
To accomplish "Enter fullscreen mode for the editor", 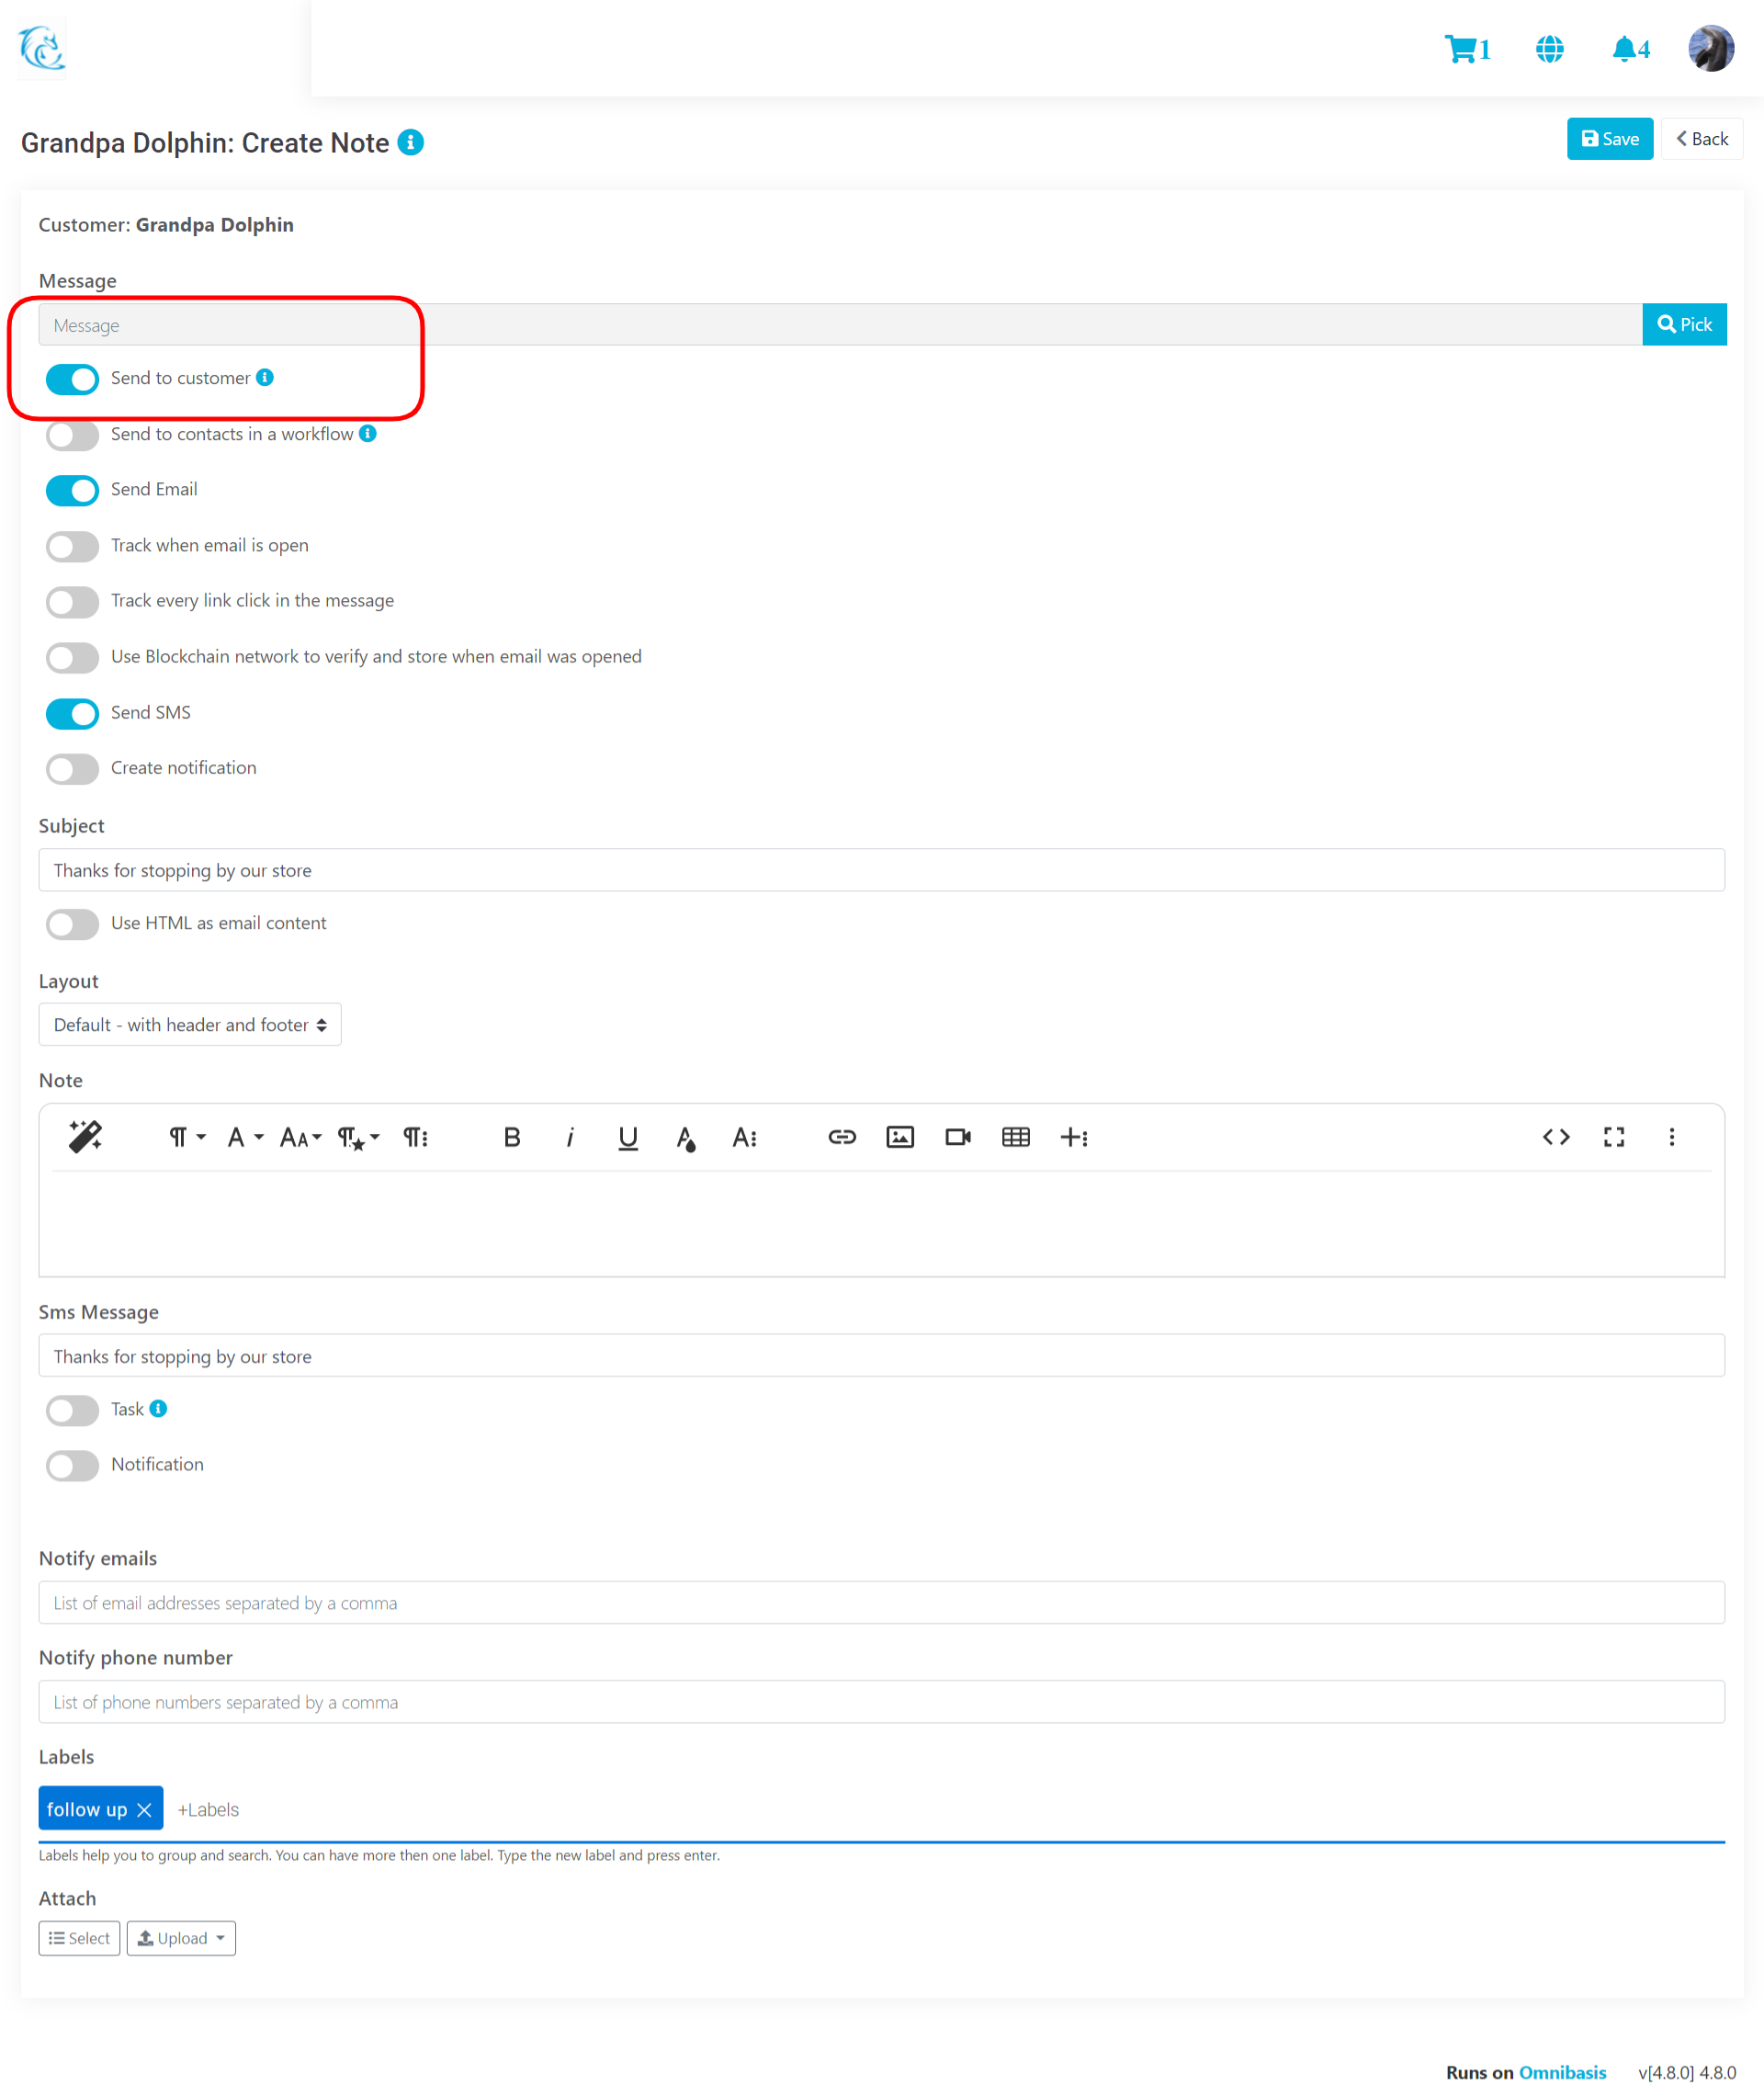I will (x=1613, y=1137).
